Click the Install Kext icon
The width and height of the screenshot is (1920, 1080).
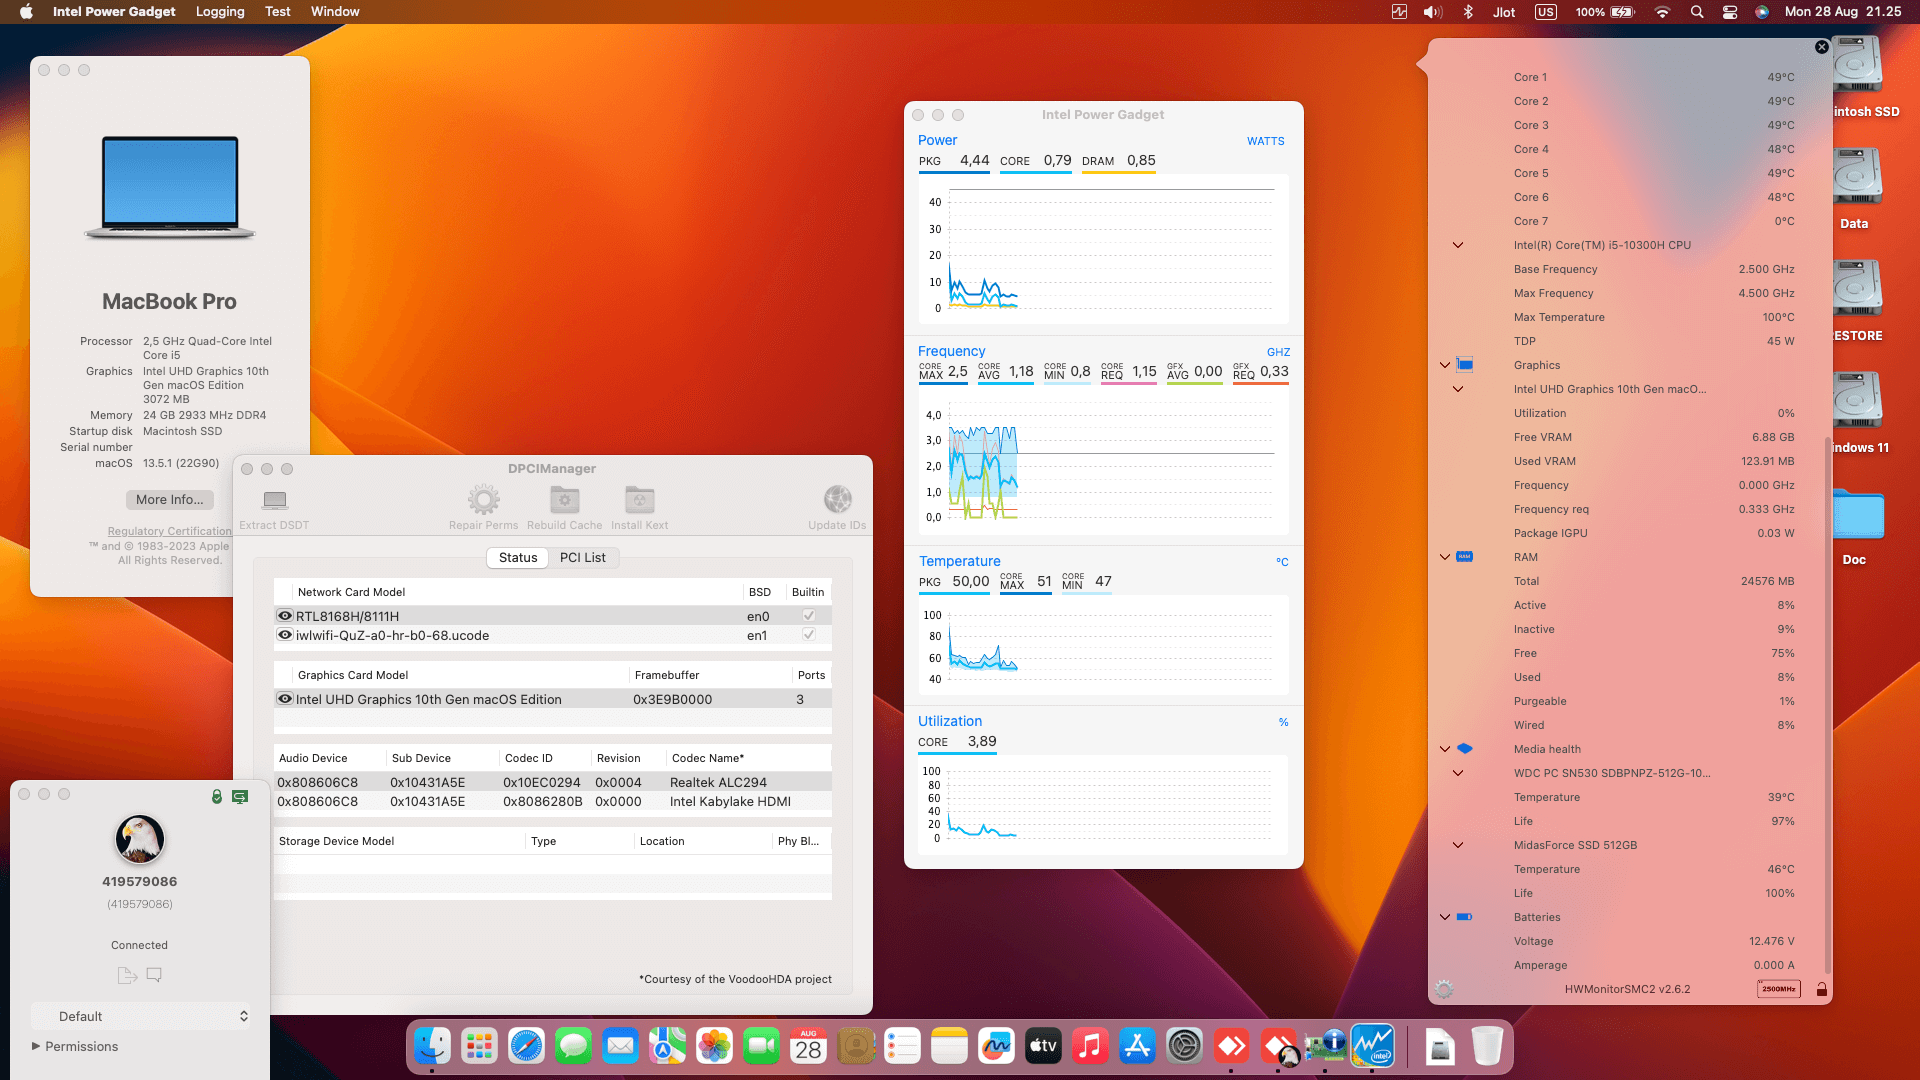(639, 499)
